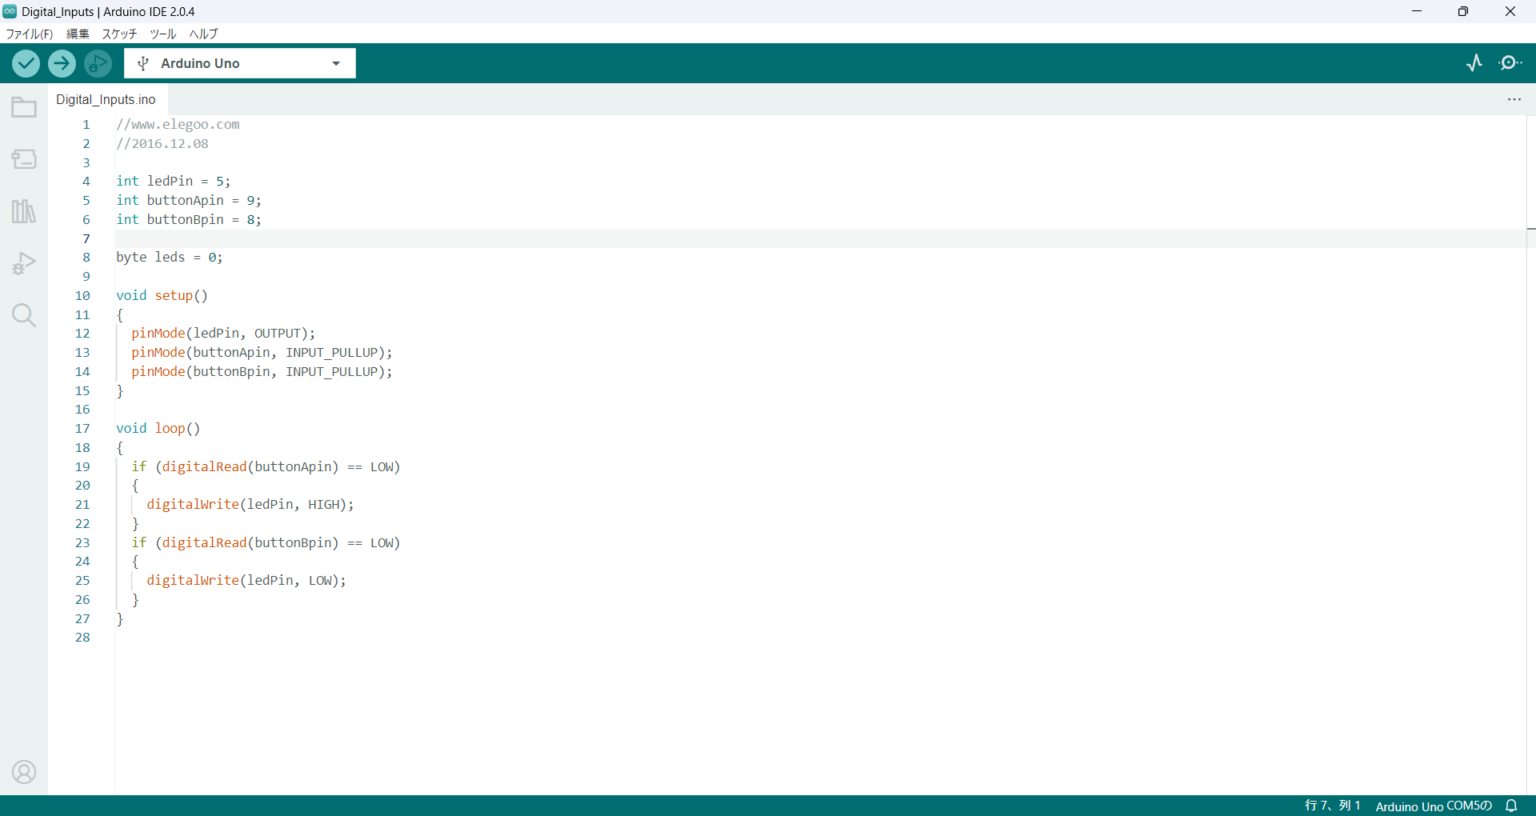Show notifications via the bell icon
The image size is (1536, 816).
click(x=1512, y=806)
